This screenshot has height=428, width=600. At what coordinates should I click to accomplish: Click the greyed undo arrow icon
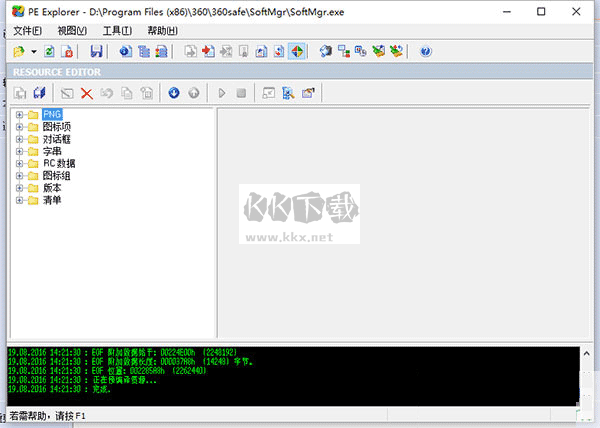point(107,93)
